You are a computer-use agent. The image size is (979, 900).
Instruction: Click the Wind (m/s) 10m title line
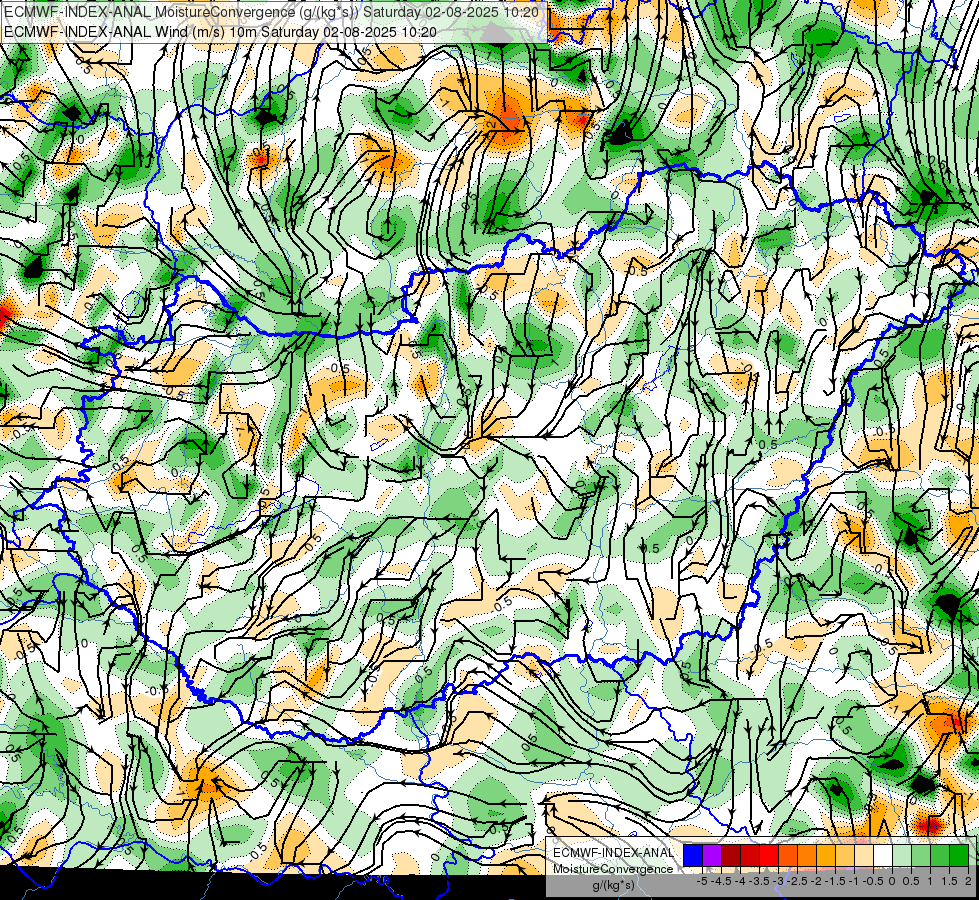(220, 32)
